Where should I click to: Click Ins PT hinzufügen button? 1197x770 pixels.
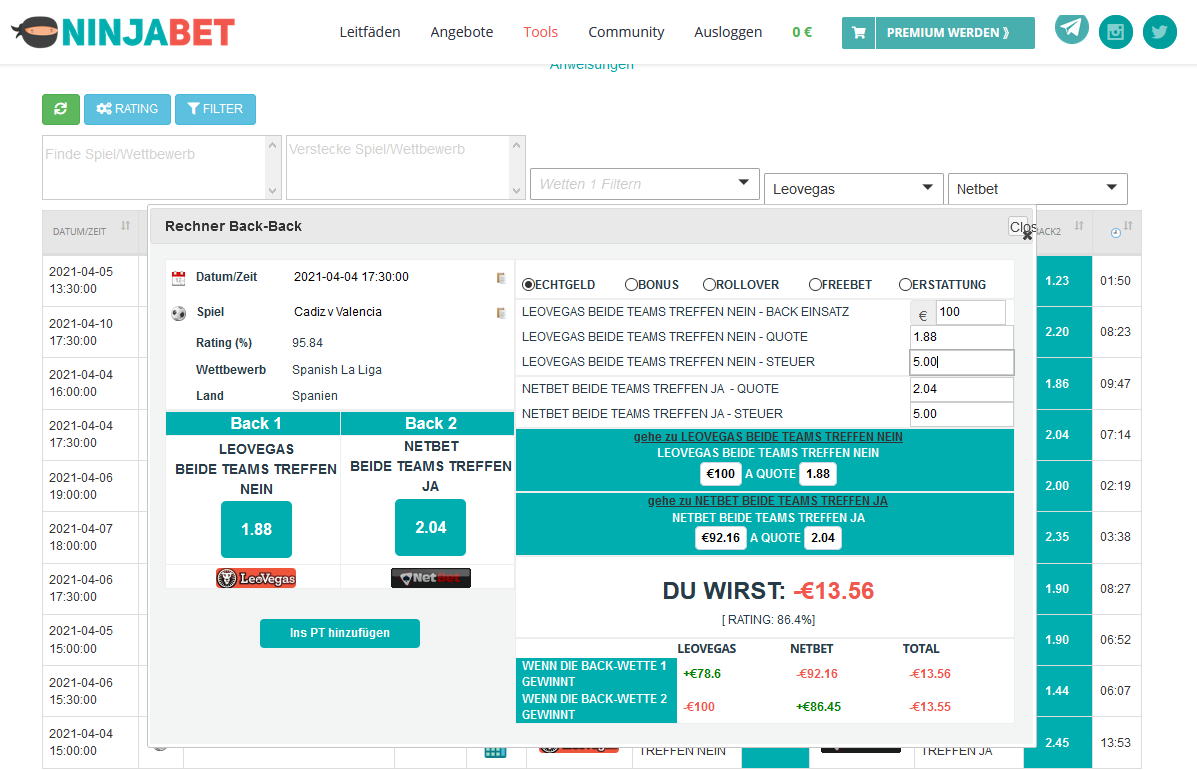pos(340,633)
